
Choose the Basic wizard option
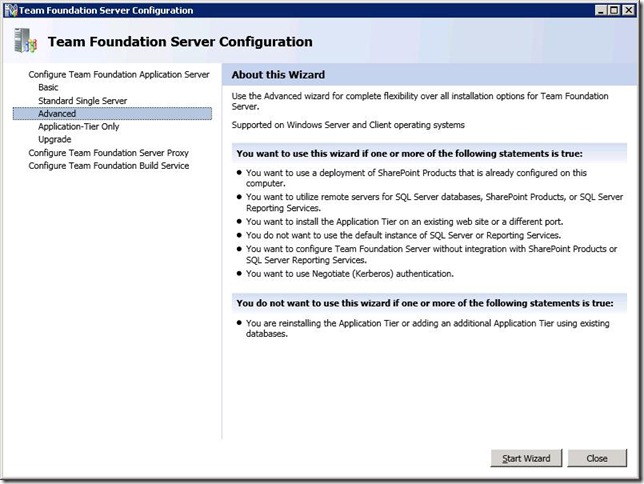(49, 87)
